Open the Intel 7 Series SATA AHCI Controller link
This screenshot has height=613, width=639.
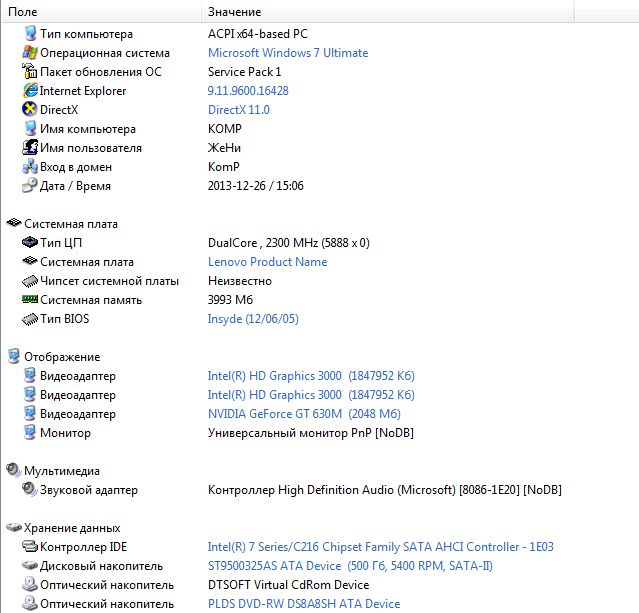click(381, 547)
